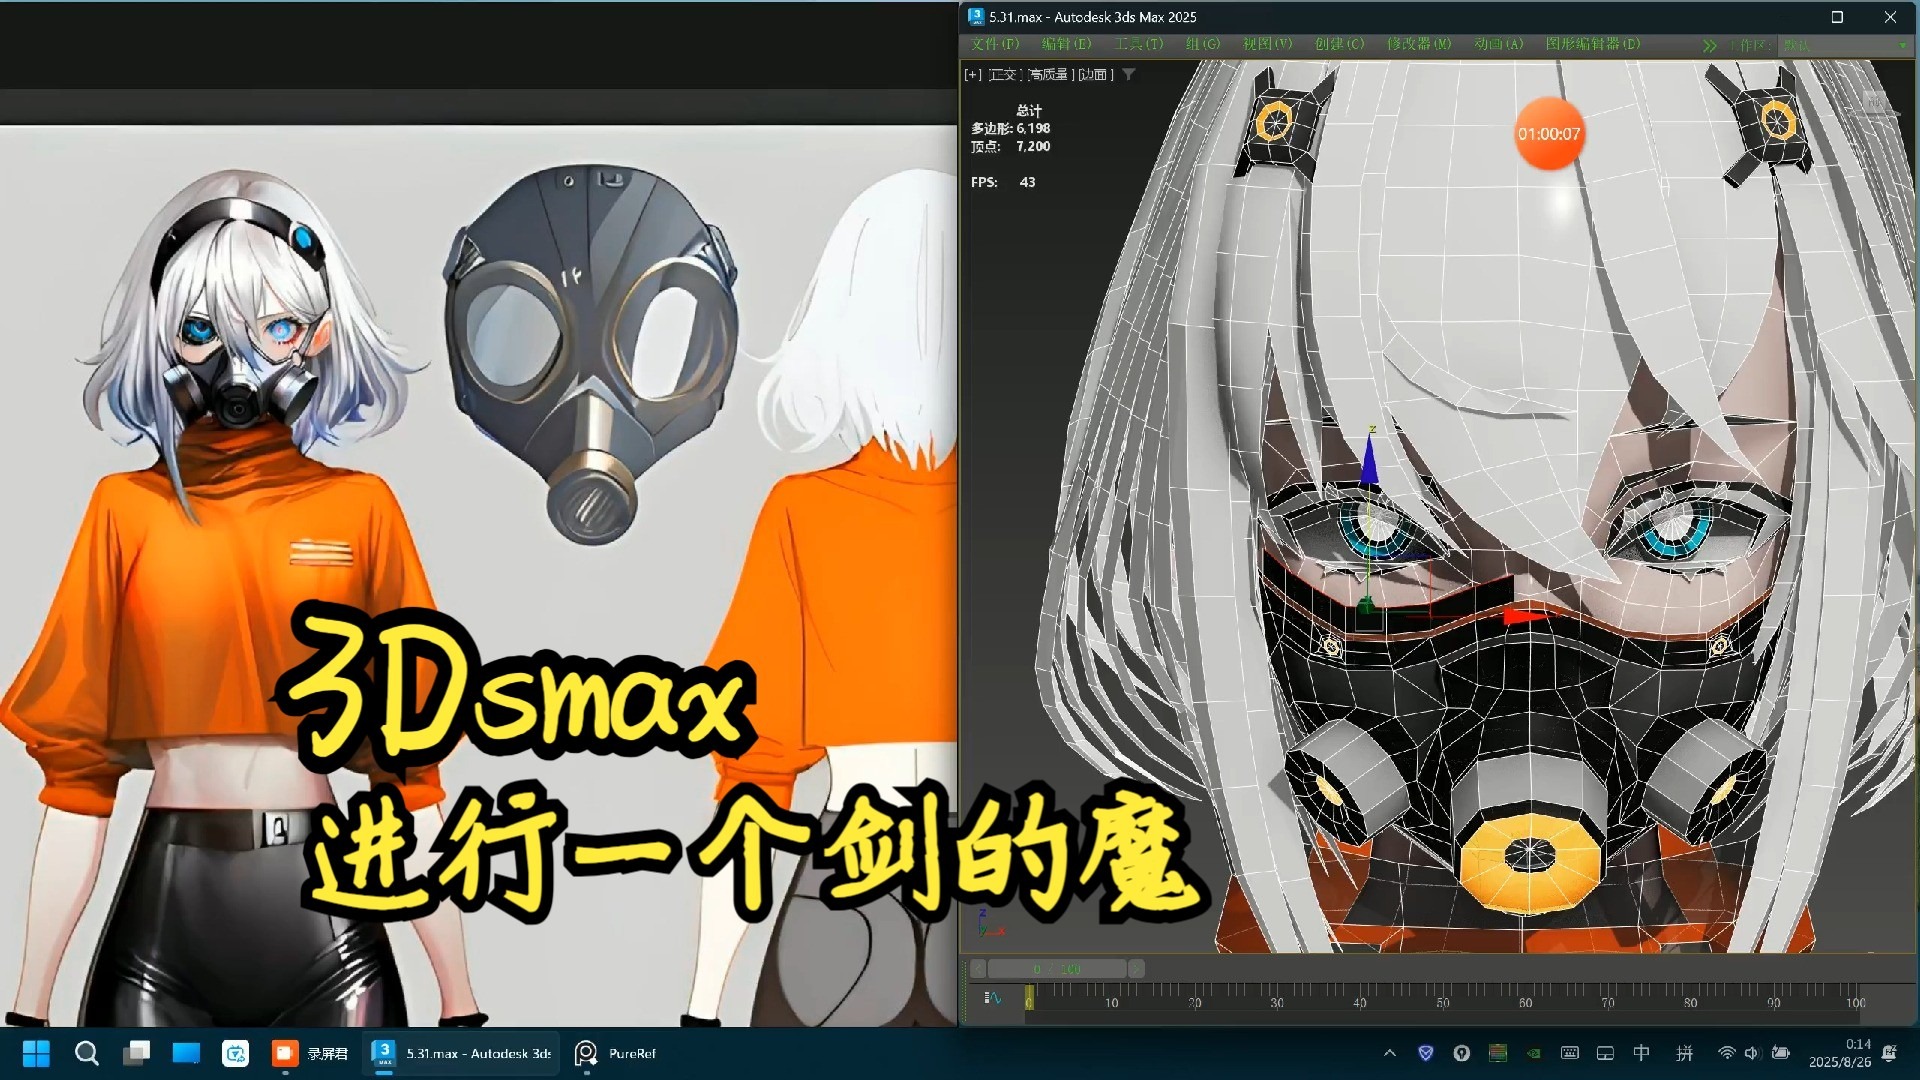This screenshot has height=1080, width=1920.
Task: Open clock showing 0:14 2025/8/26
Action: click(x=1839, y=1053)
